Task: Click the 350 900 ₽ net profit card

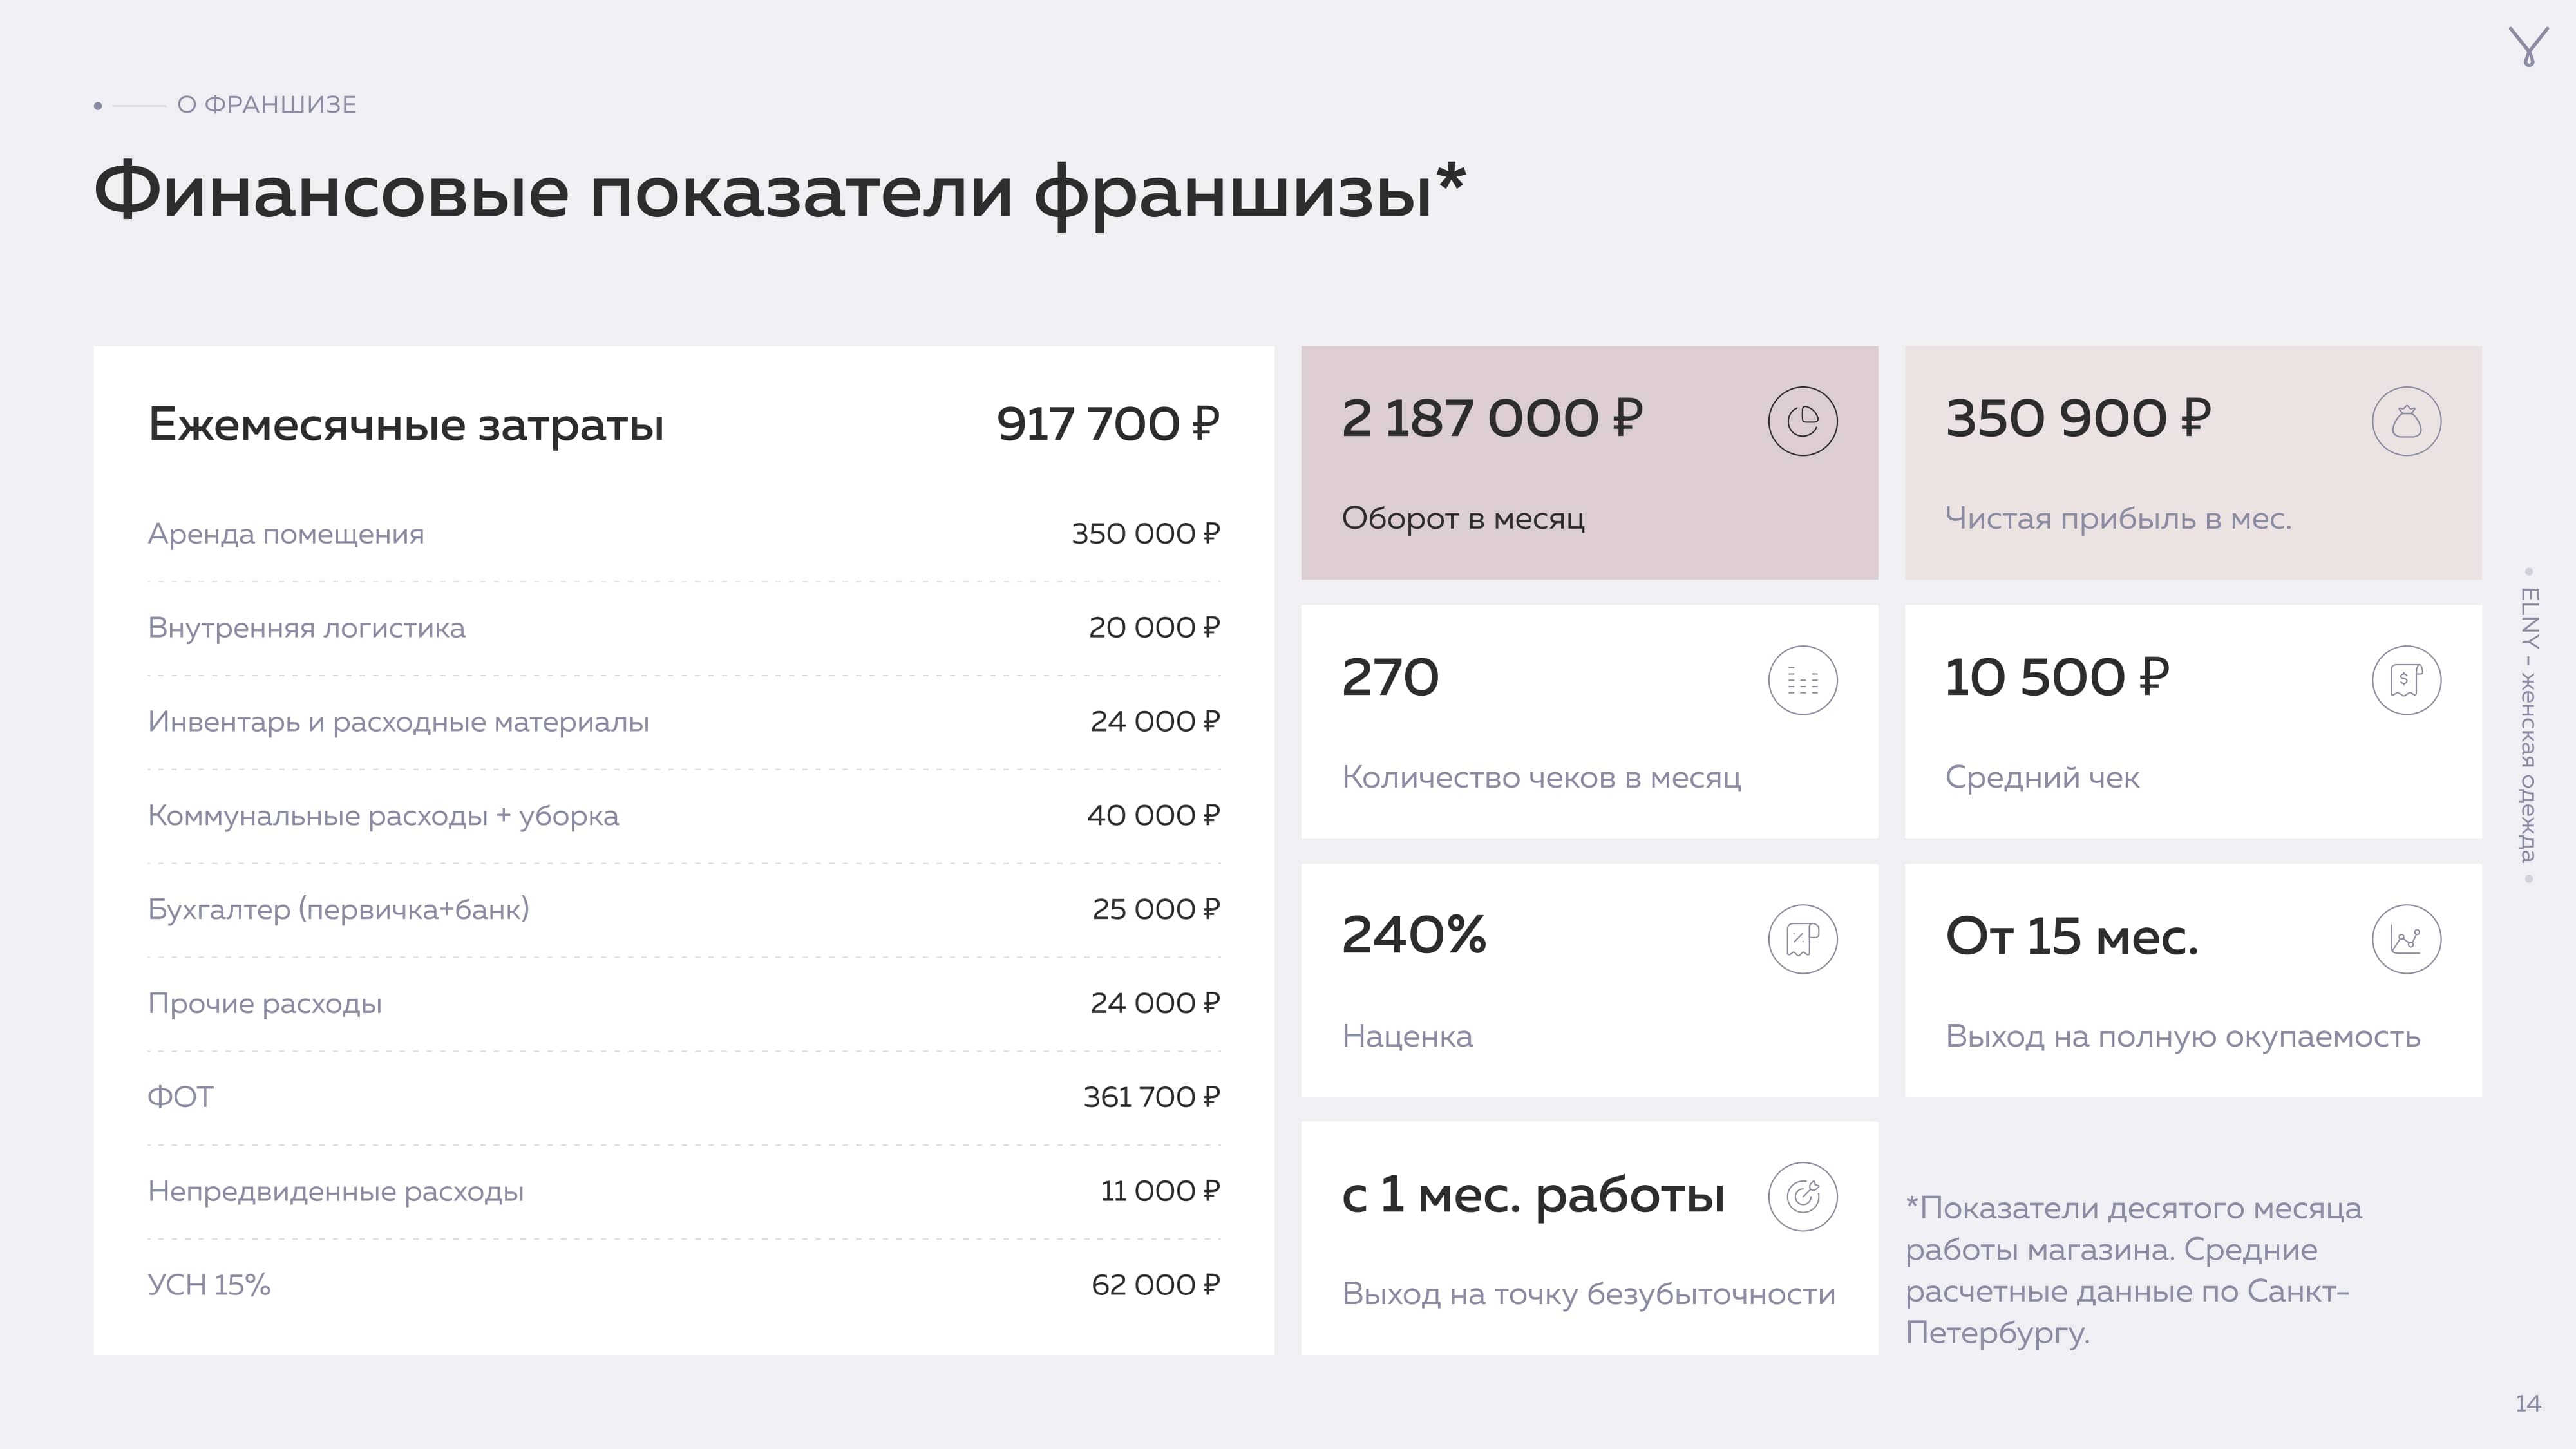Action: coord(2077,419)
